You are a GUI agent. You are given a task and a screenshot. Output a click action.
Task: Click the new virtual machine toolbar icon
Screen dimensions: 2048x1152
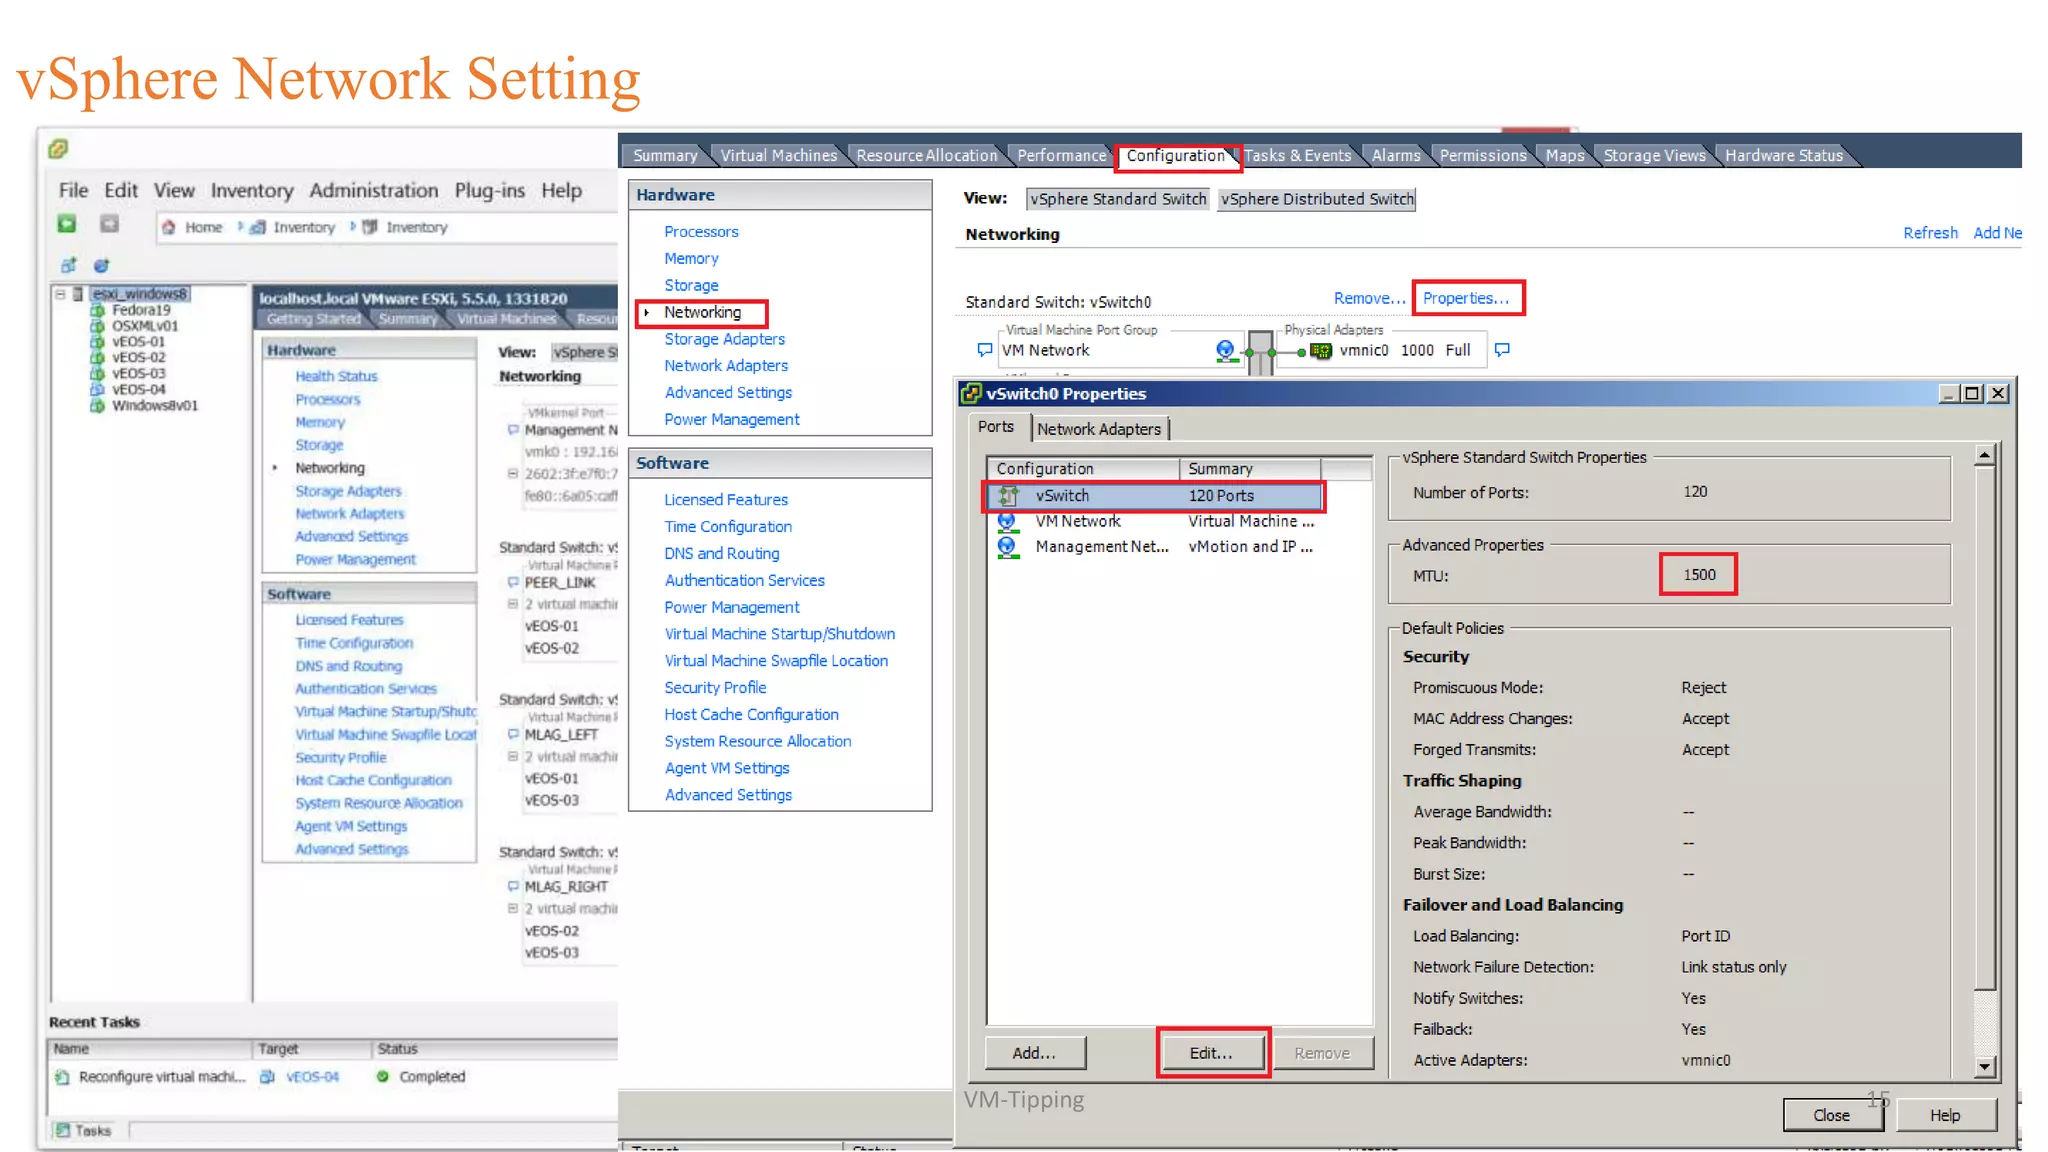coord(68,266)
